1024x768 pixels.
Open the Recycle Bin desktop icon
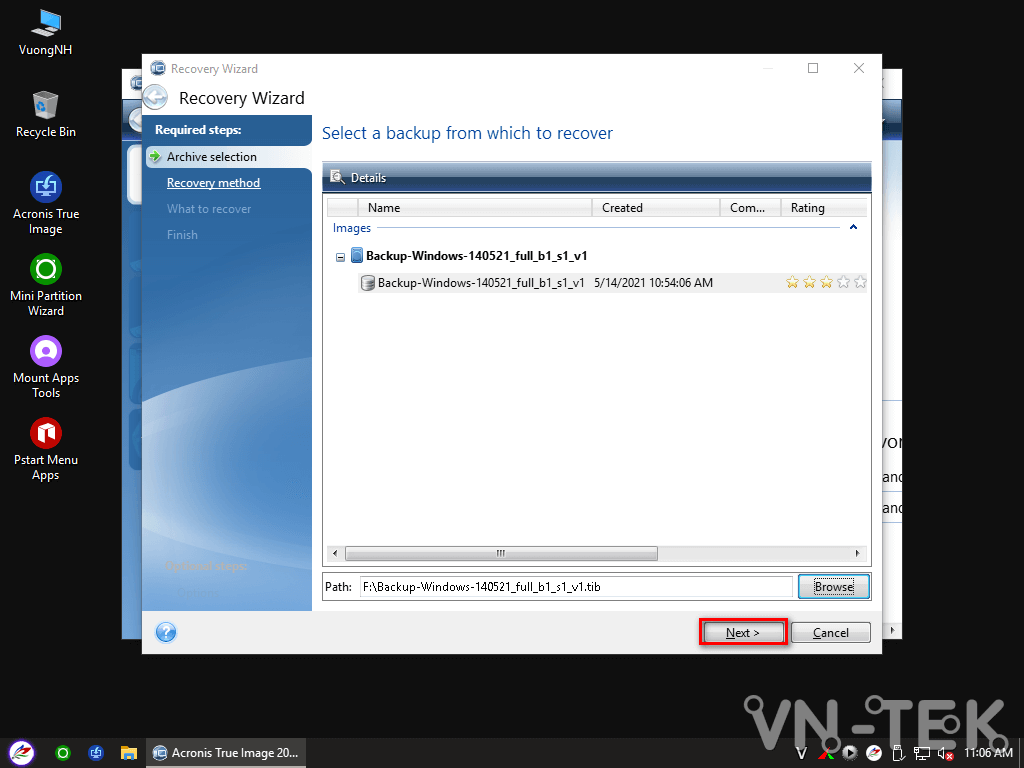45,114
